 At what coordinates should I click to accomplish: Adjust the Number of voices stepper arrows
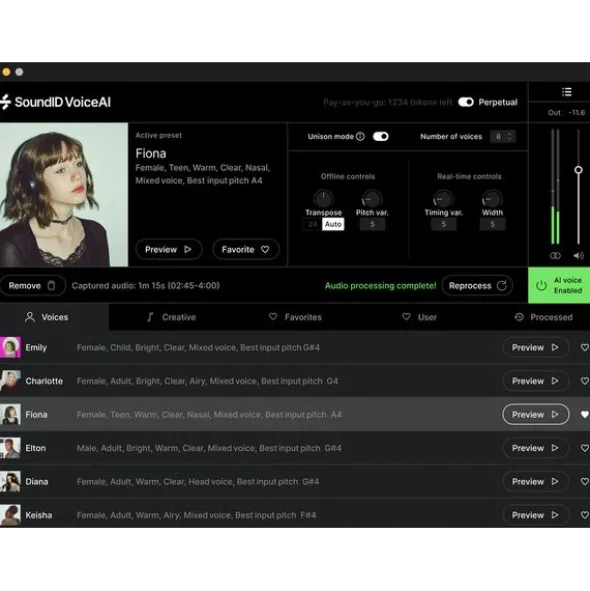click(510, 136)
